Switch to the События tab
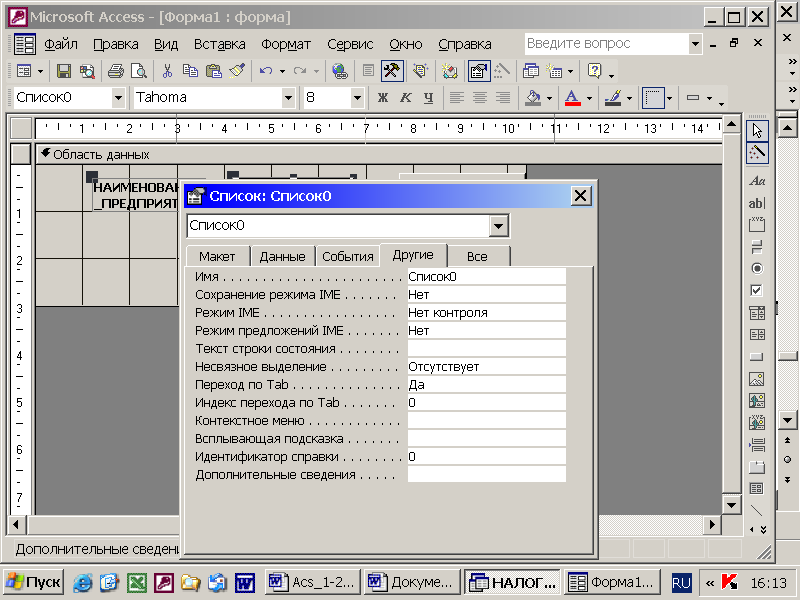 [348, 257]
